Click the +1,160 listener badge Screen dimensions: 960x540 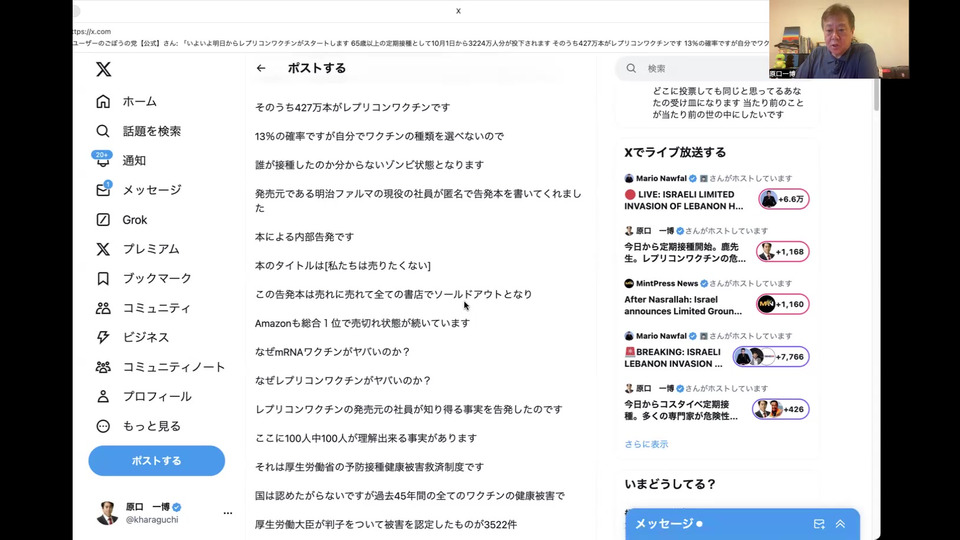[x=783, y=304]
